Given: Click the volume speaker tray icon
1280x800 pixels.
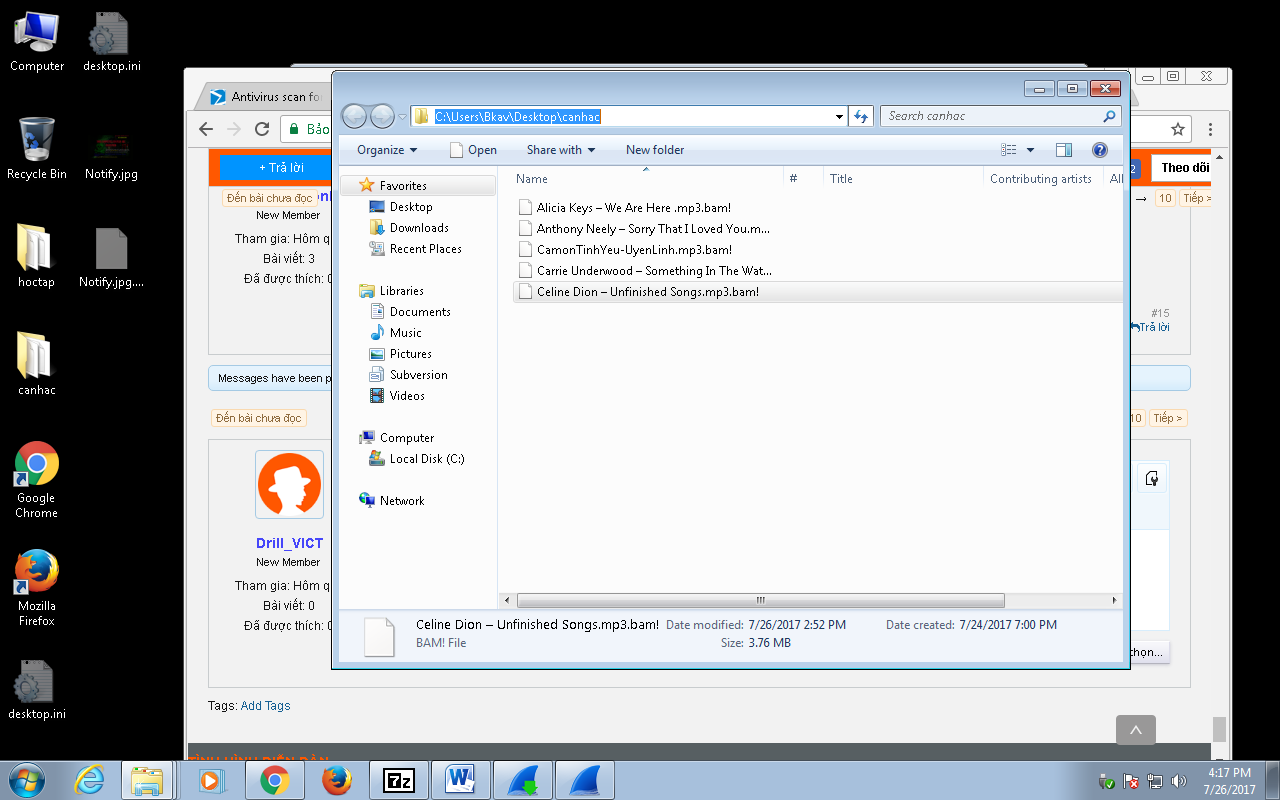Looking at the screenshot, I should tap(1179, 781).
